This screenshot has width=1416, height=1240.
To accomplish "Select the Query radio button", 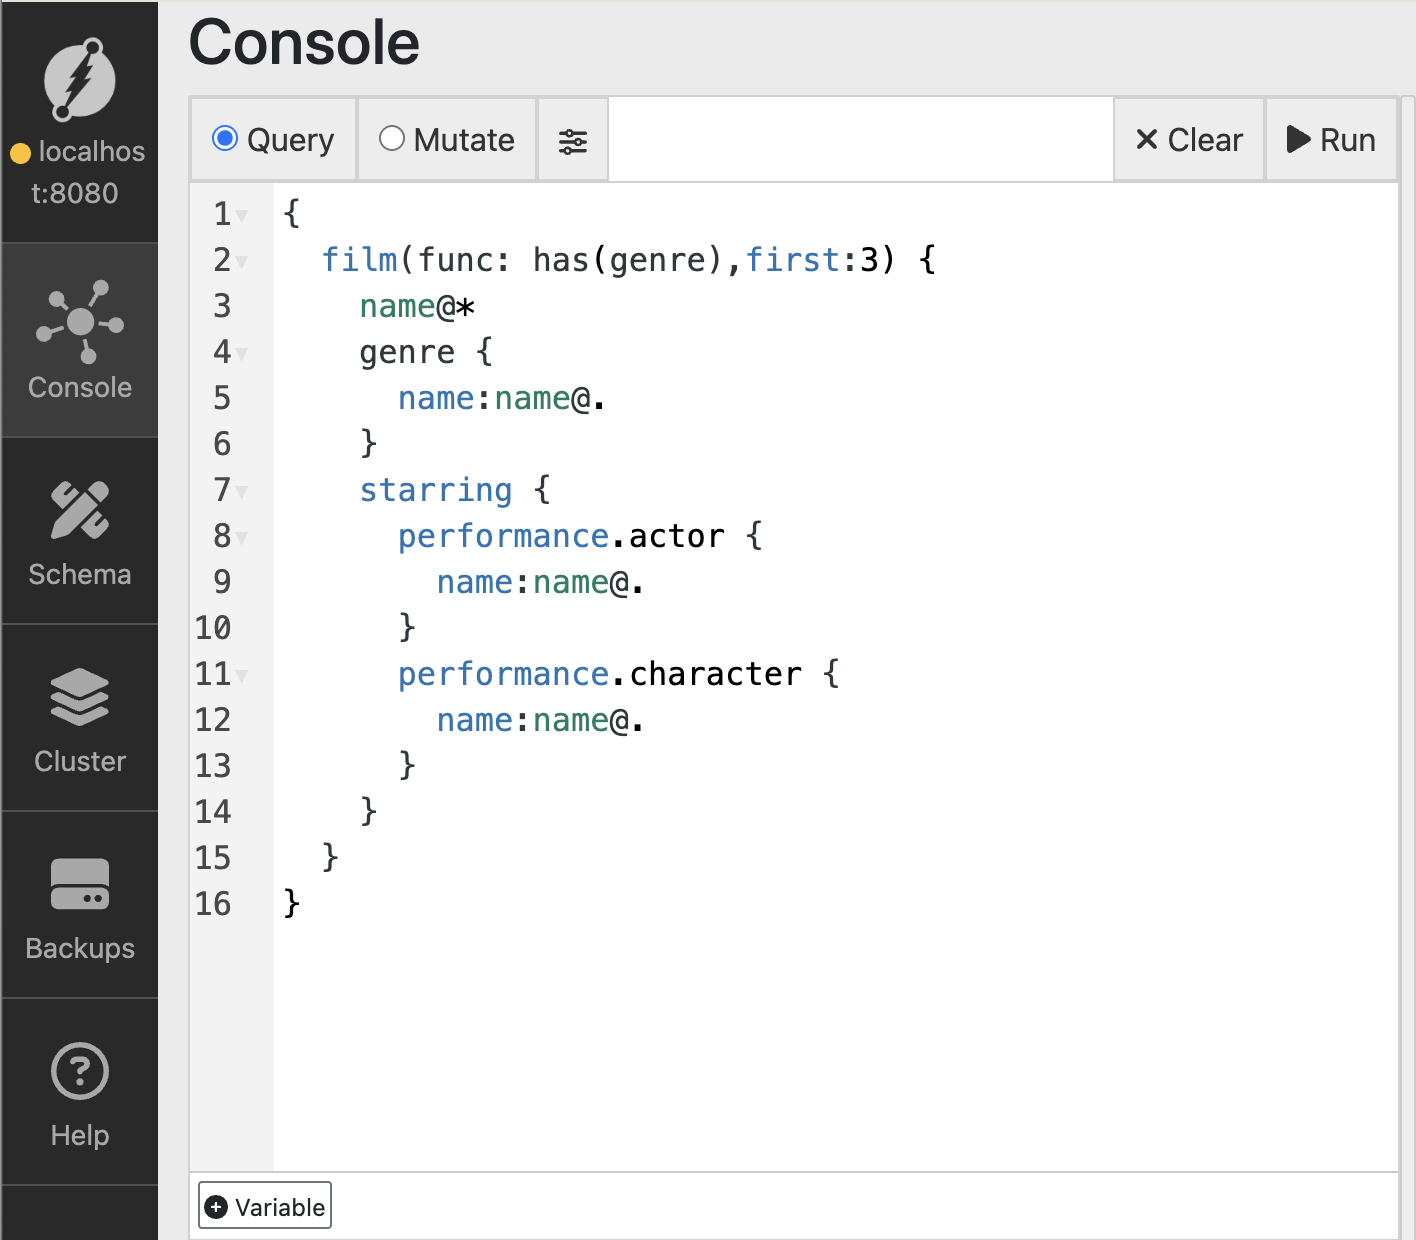I will click(x=225, y=139).
